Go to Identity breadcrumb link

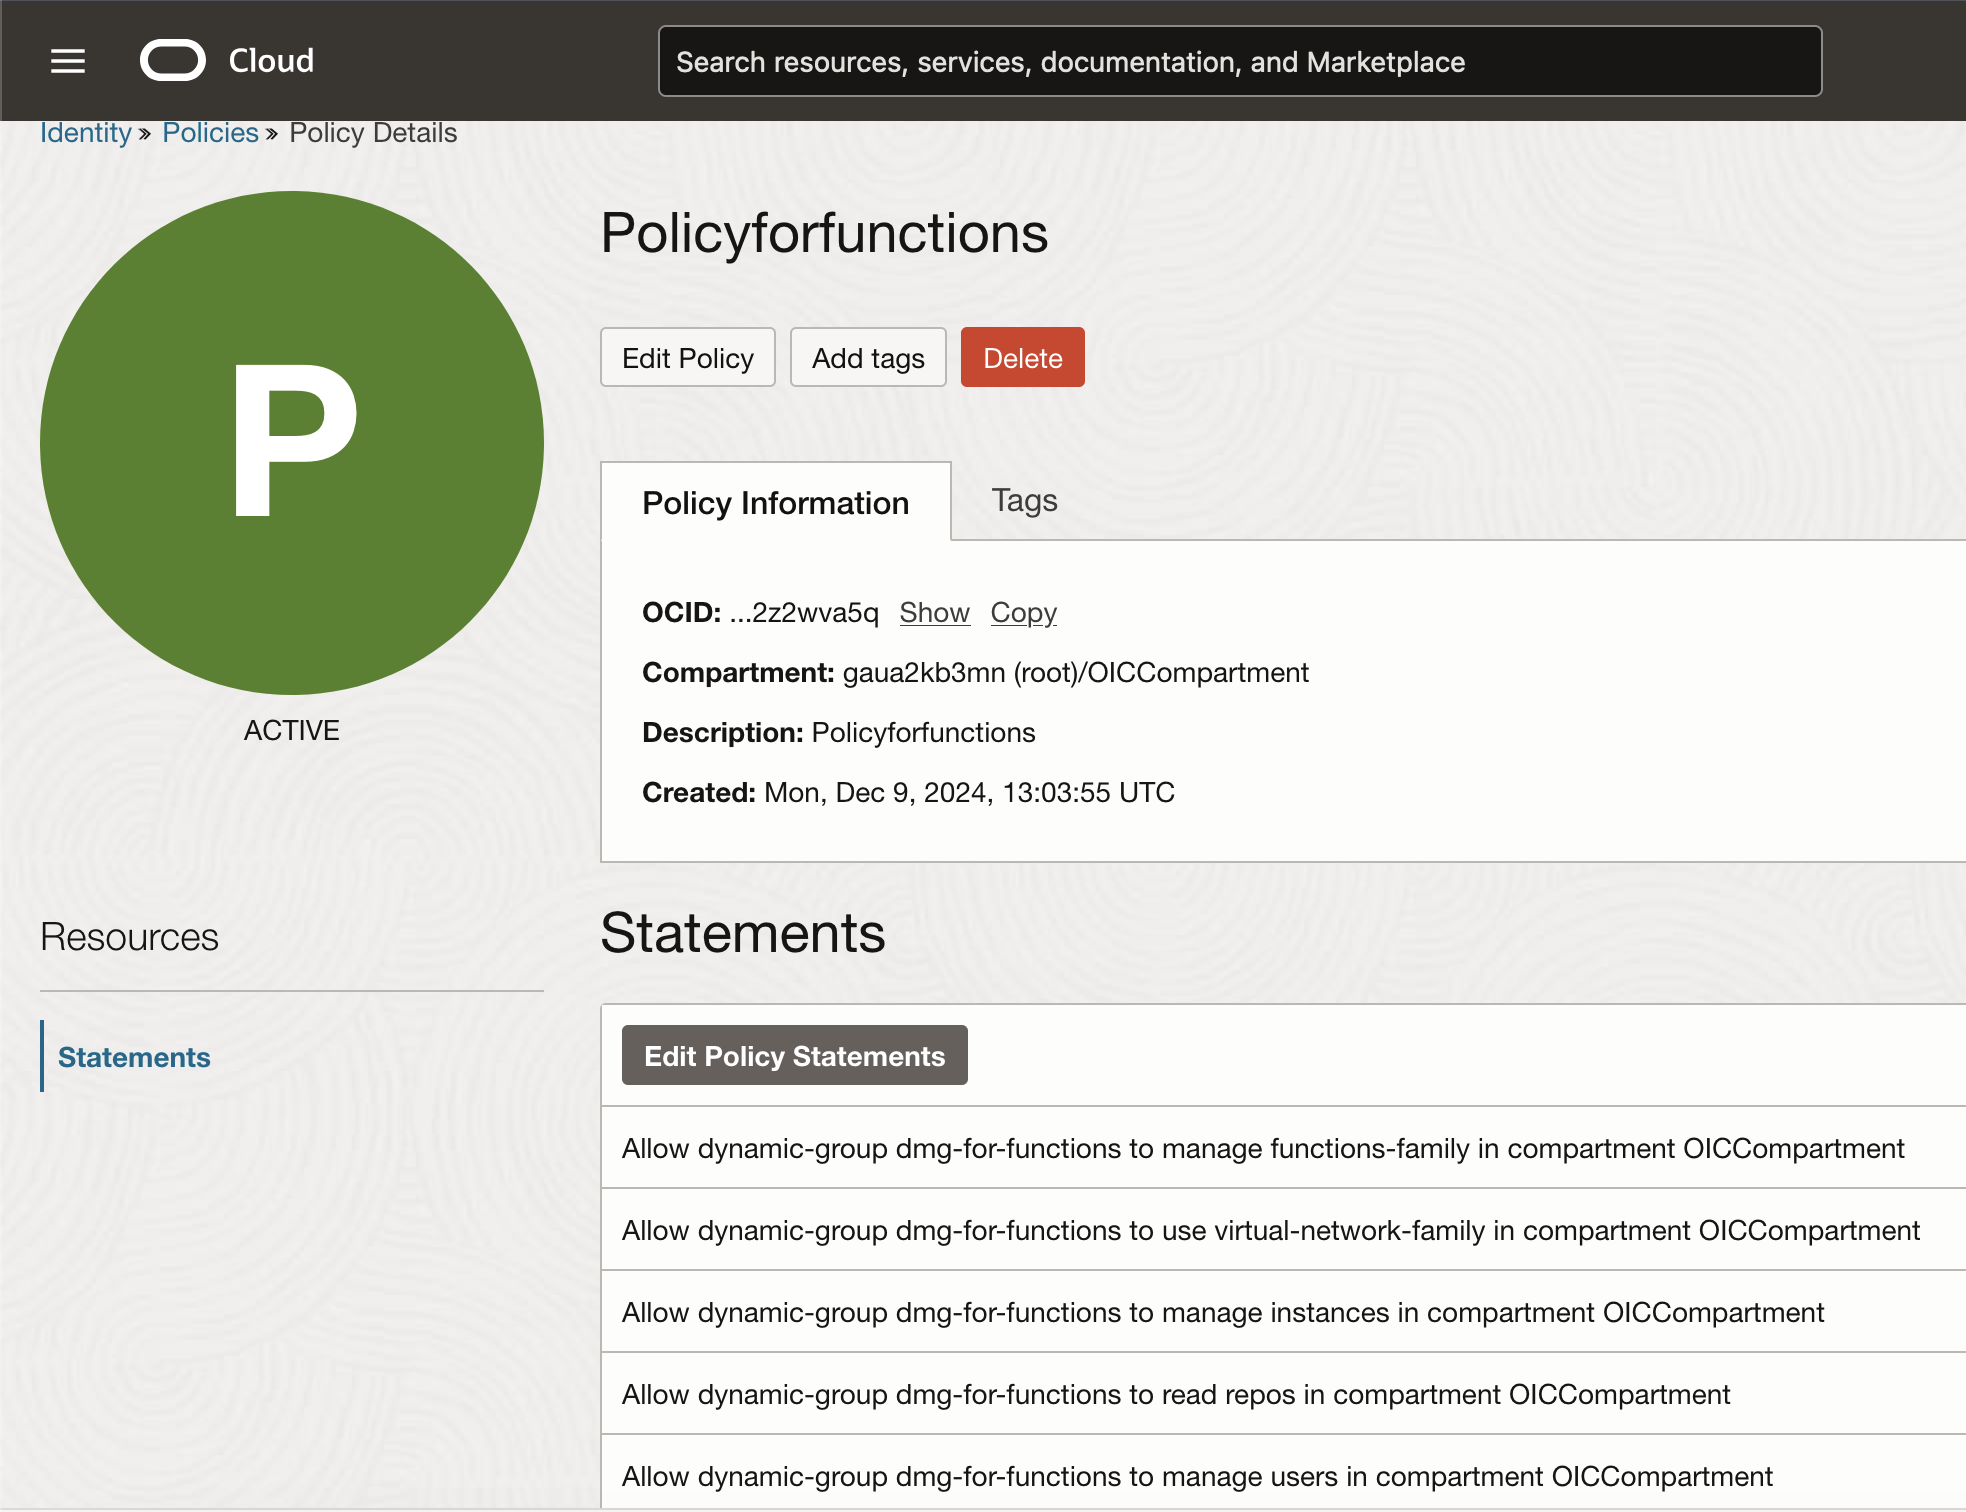[86, 133]
